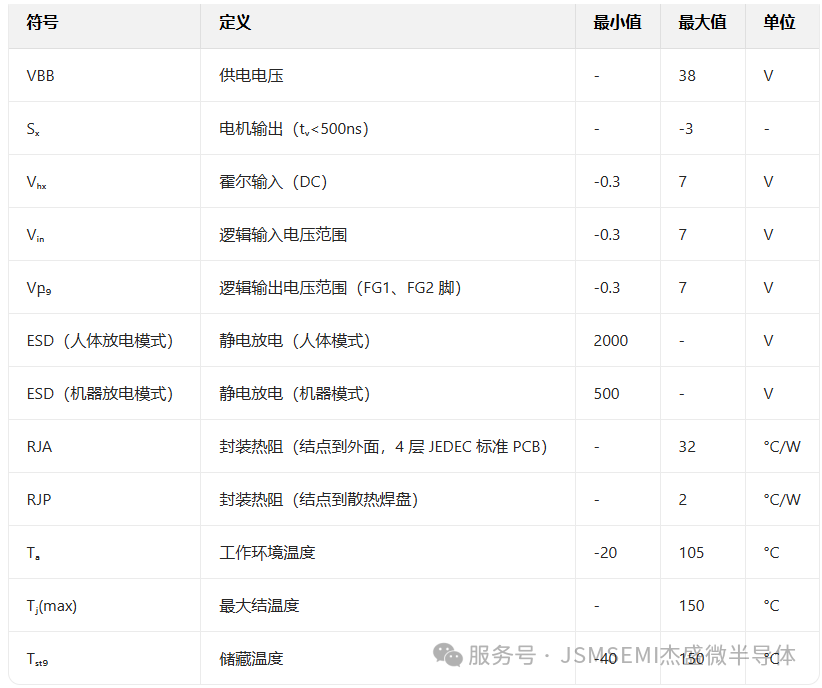Image resolution: width=822 pixels, height=688 pixels.
Task: Click unit V in the 机器模式 row
Action: [x=768, y=394]
